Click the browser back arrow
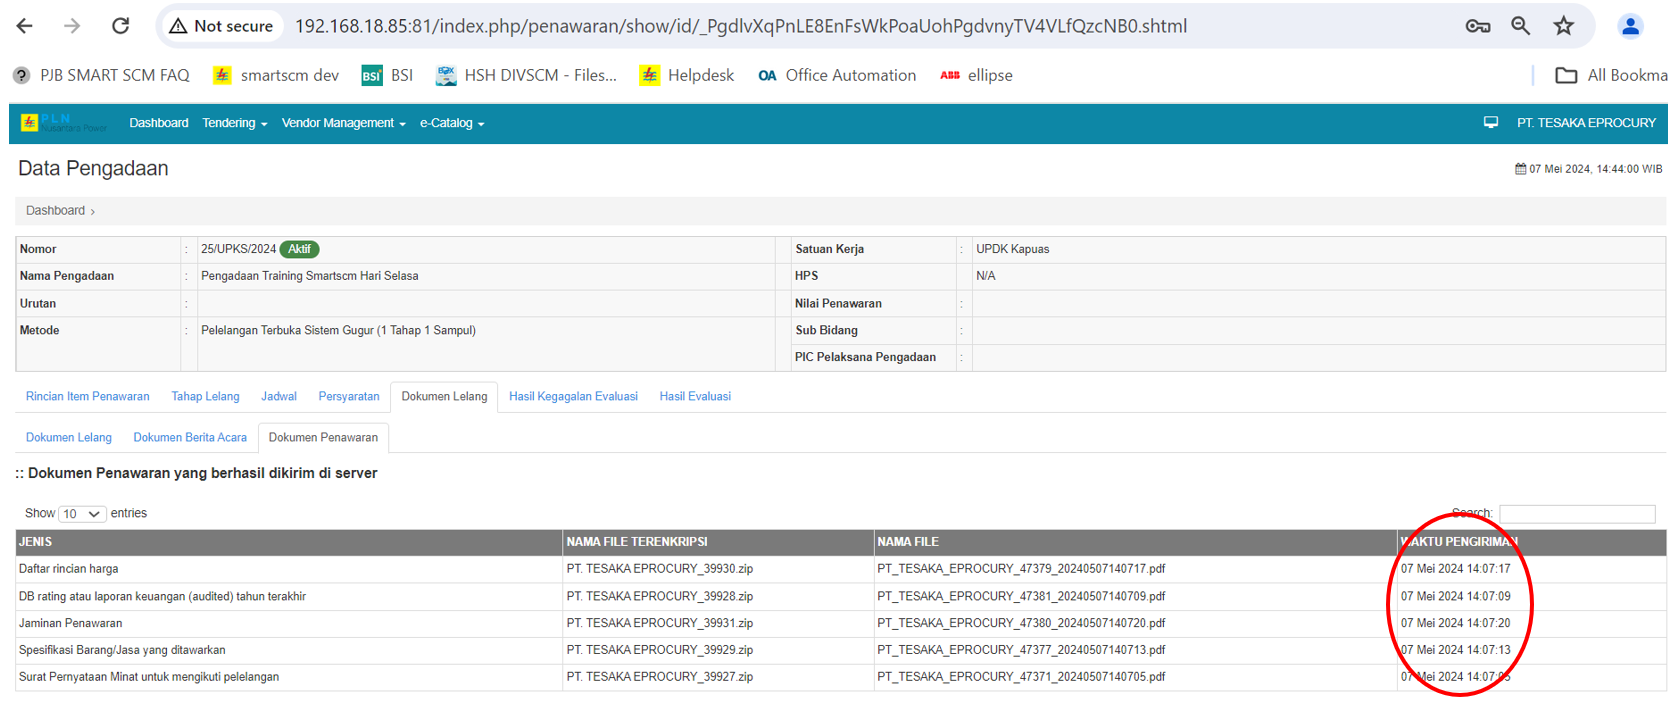The width and height of the screenshot is (1668, 705). [x=25, y=26]
